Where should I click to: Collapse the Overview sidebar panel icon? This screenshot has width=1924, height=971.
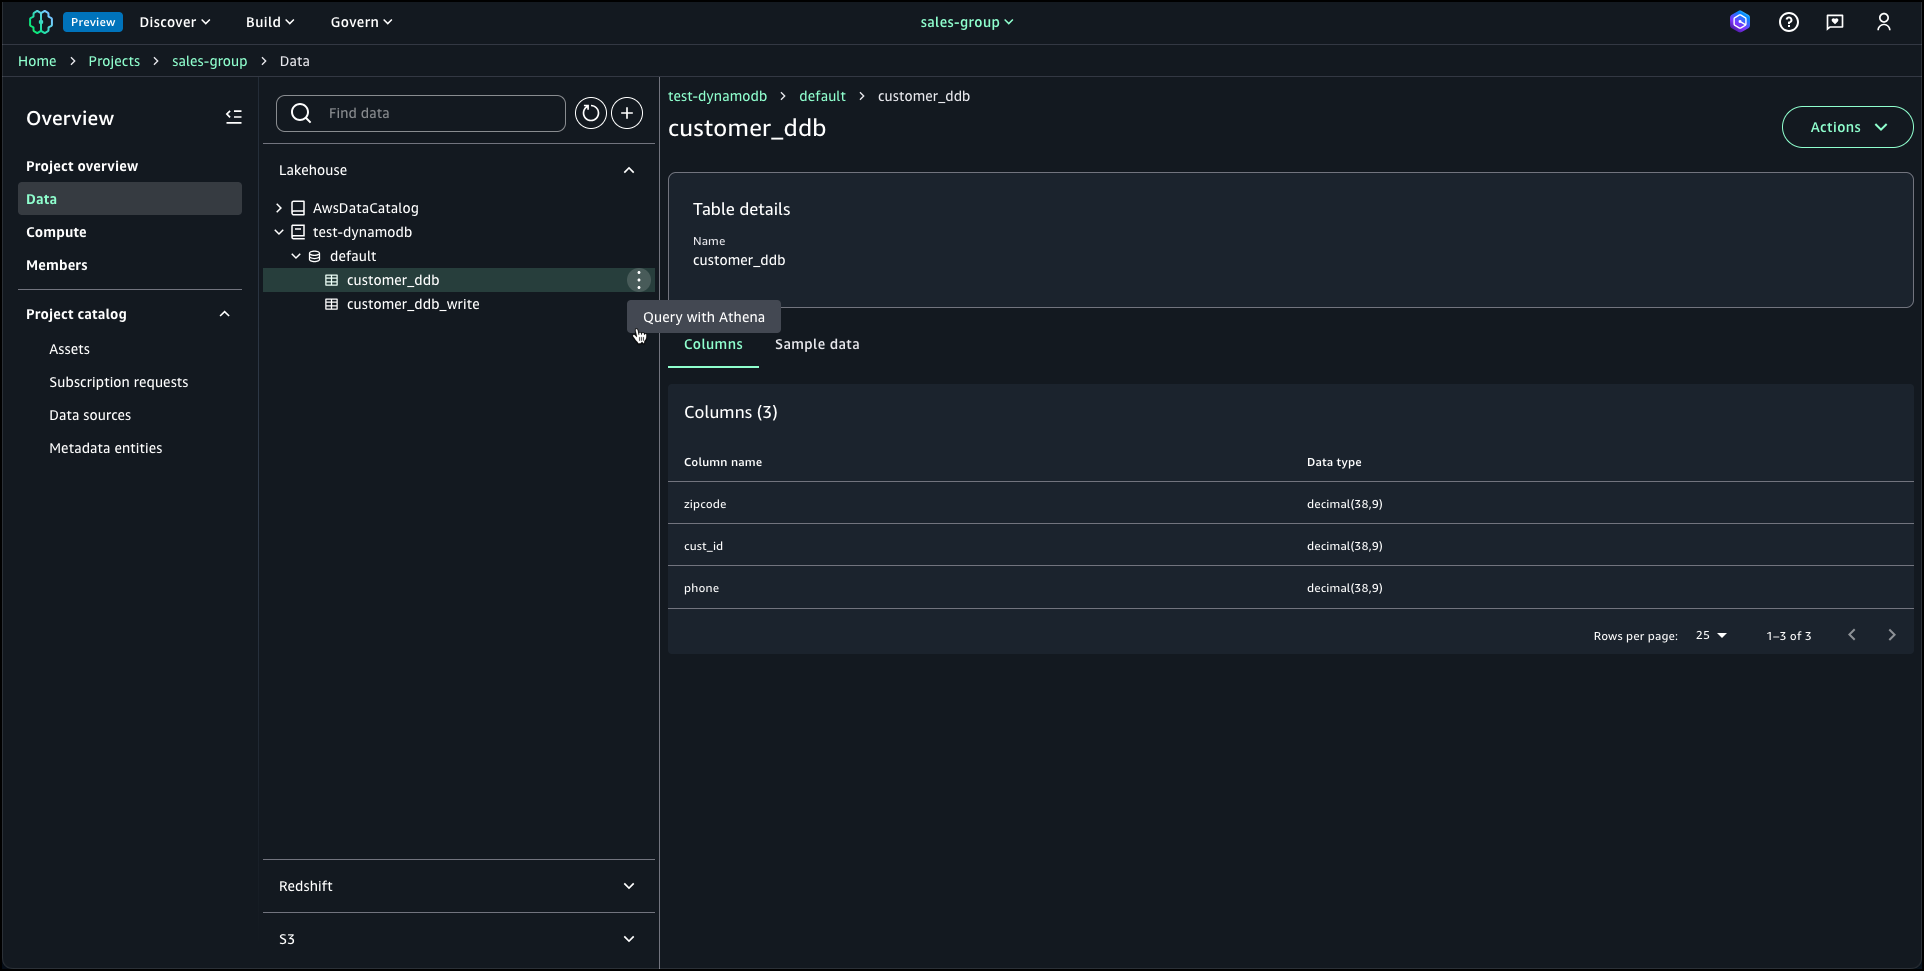pos(234,117)
